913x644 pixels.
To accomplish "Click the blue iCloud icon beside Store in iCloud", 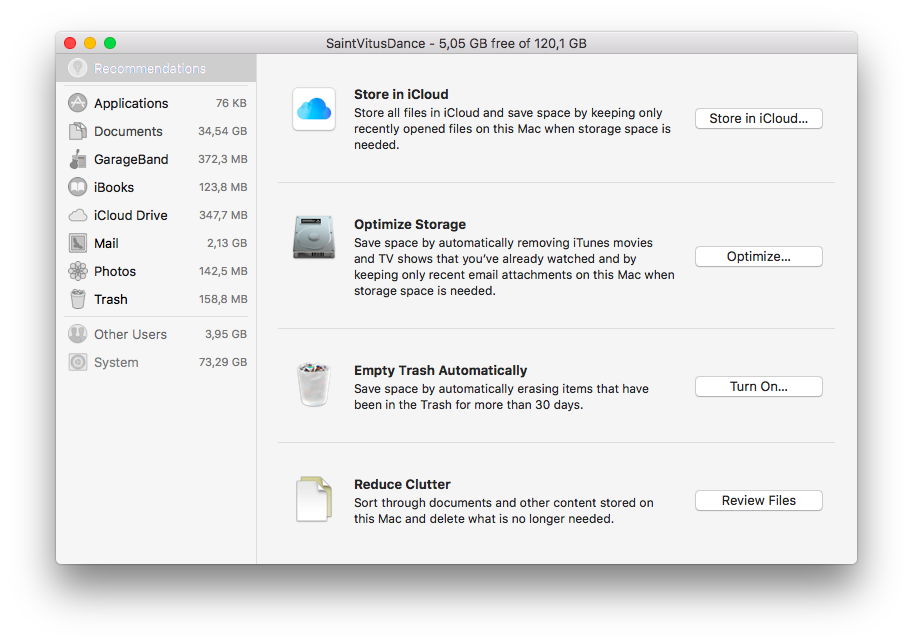I will [313, 110].
